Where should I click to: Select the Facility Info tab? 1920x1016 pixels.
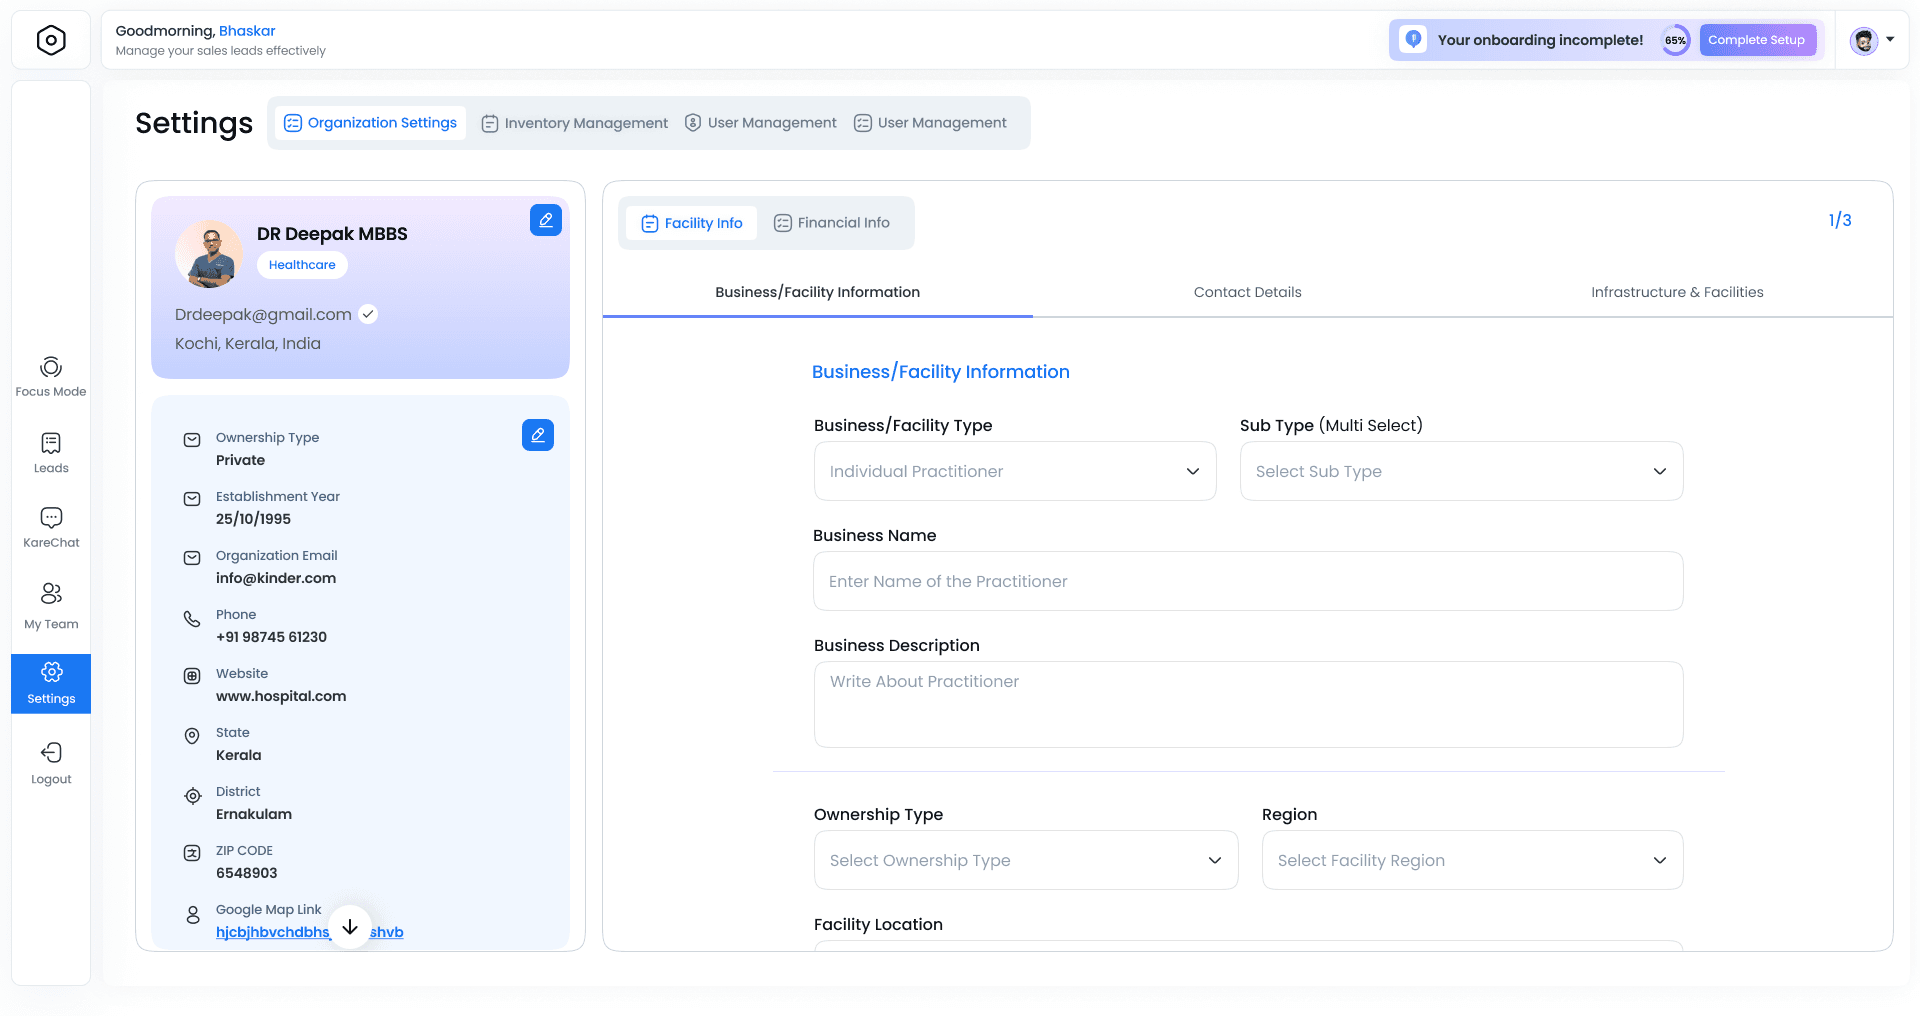(x=692, y=223)
